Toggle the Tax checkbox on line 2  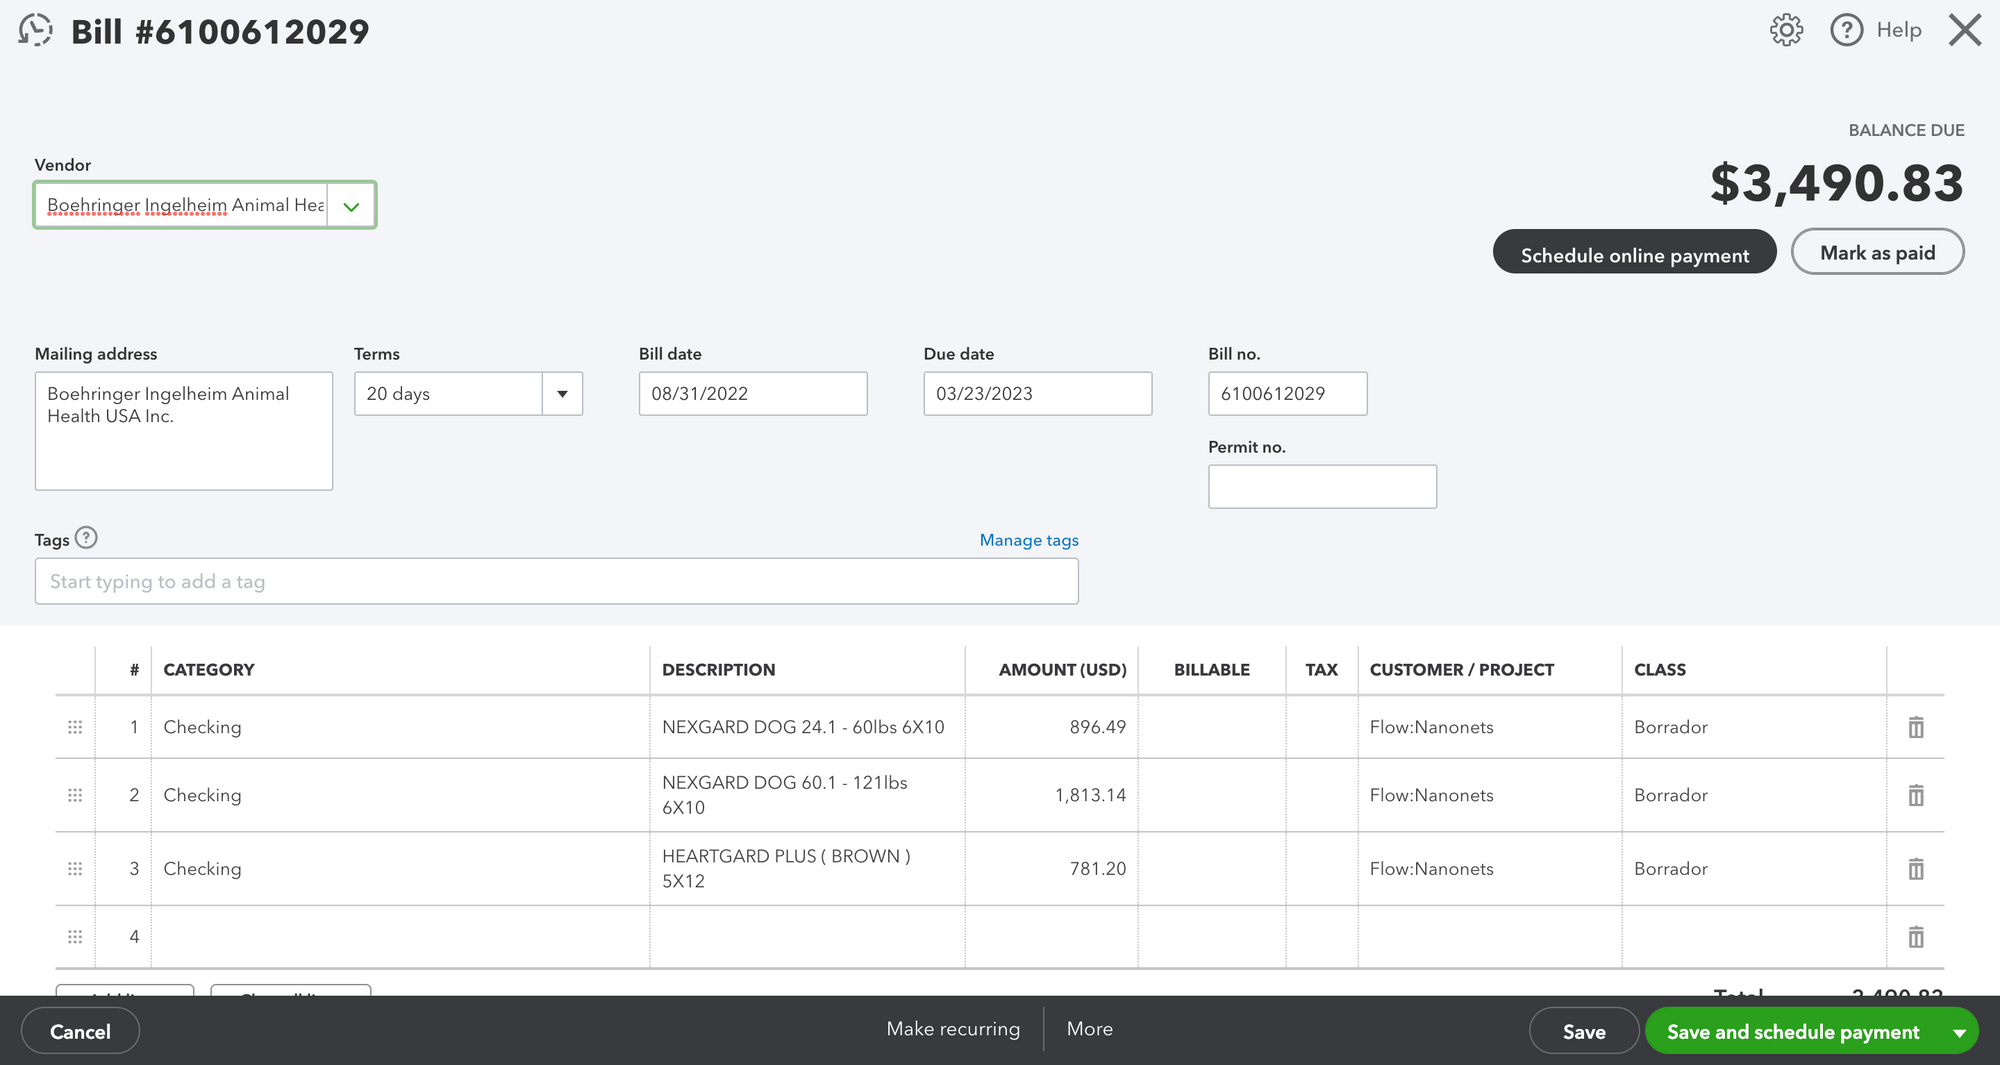(x=1321, y=795)
